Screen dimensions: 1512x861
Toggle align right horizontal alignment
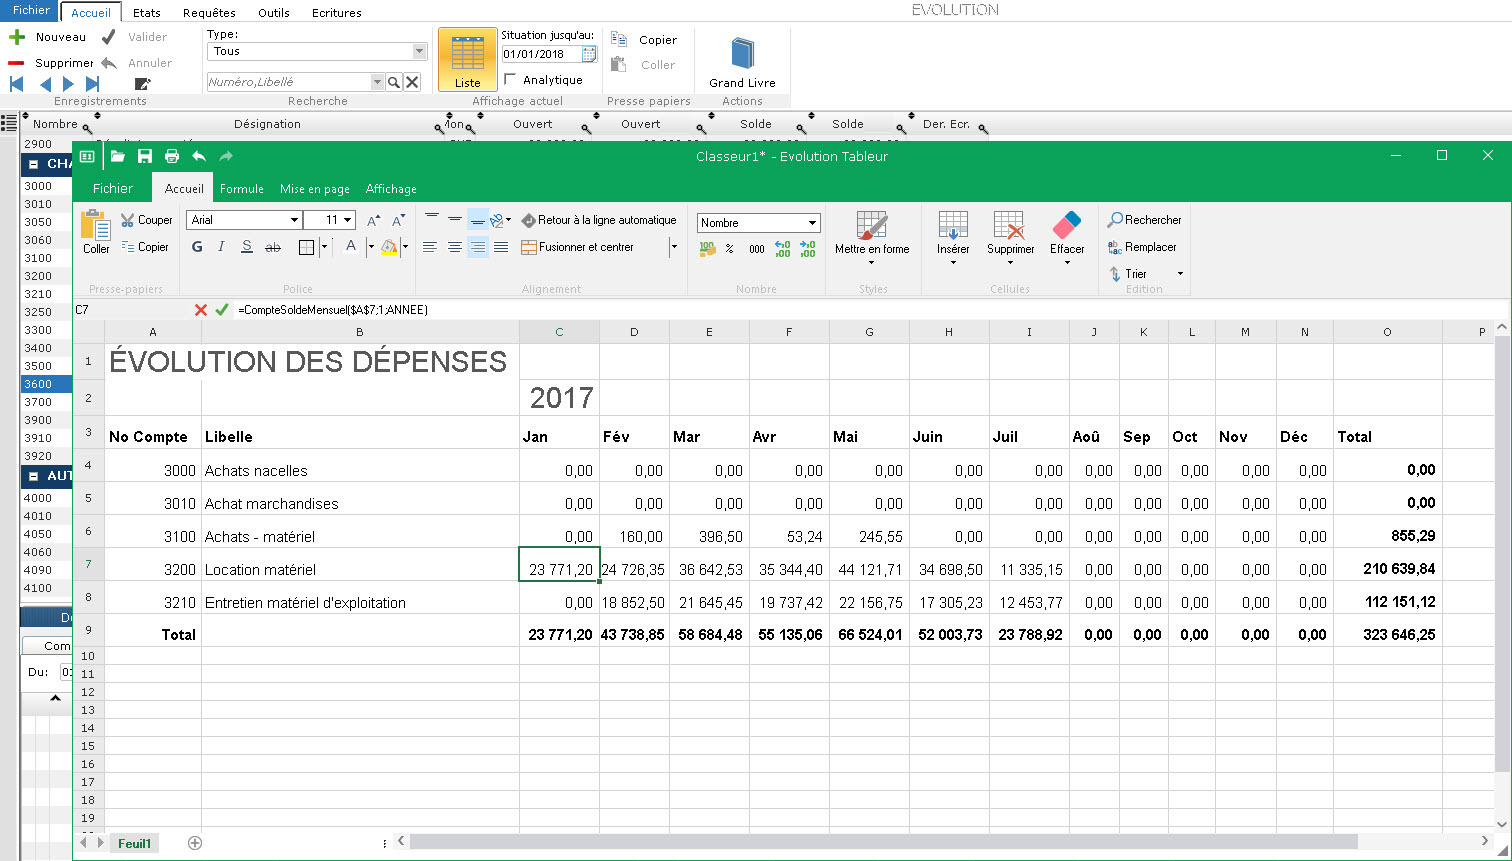pyautogui.click(x=478, y=247)
